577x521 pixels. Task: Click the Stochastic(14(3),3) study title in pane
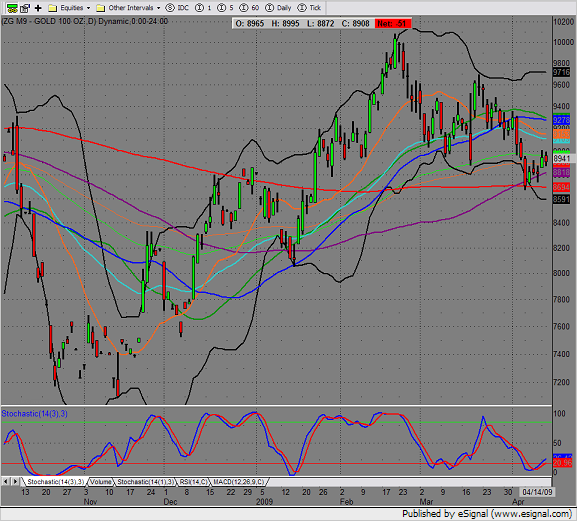point(35,414)
